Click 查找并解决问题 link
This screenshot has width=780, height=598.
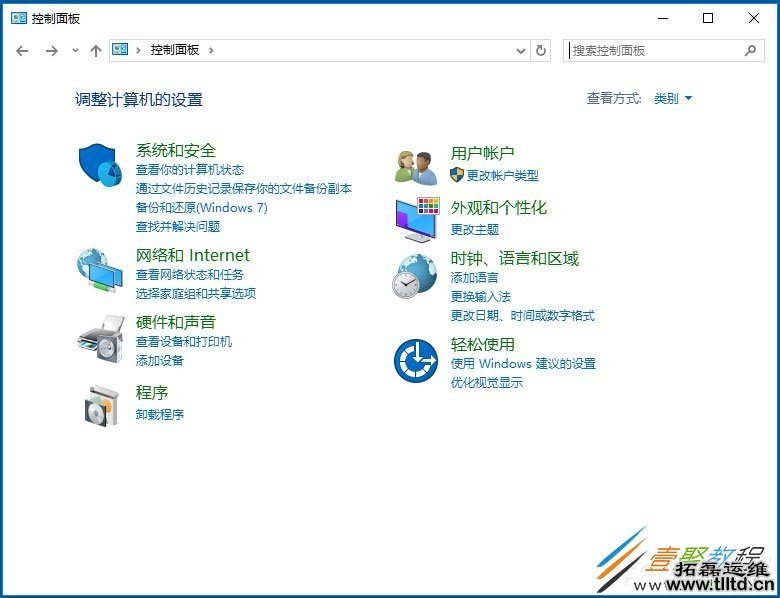(x=178, y=226)
